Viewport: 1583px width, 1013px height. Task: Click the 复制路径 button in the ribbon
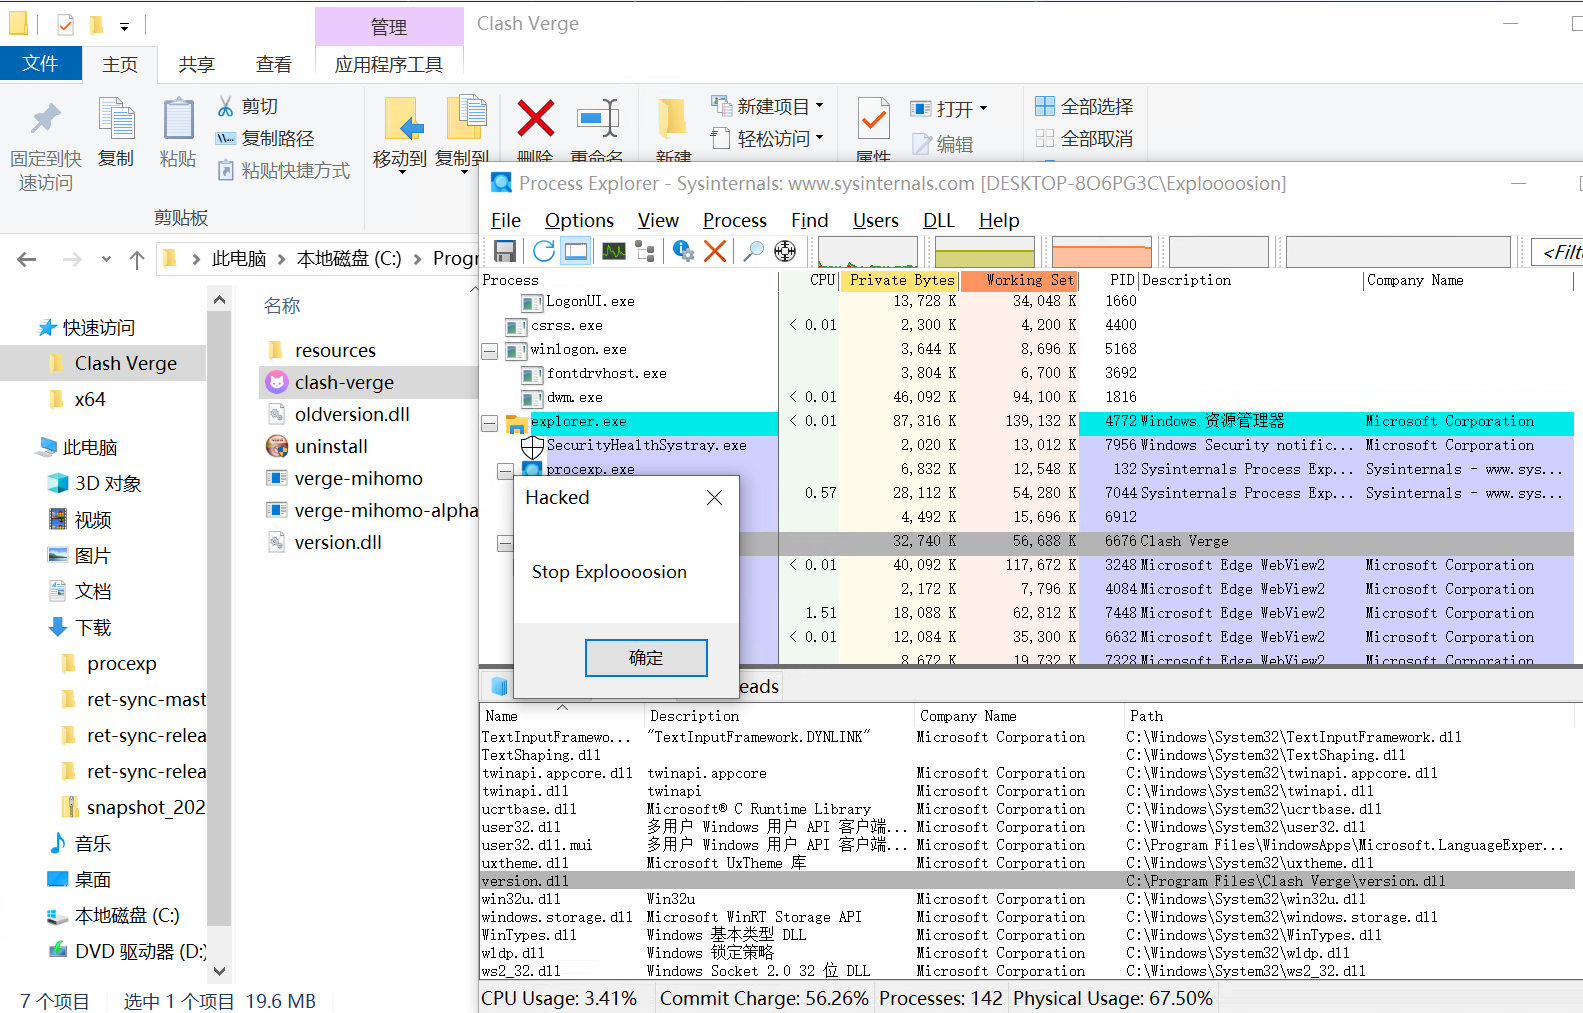tap(266, 139)
